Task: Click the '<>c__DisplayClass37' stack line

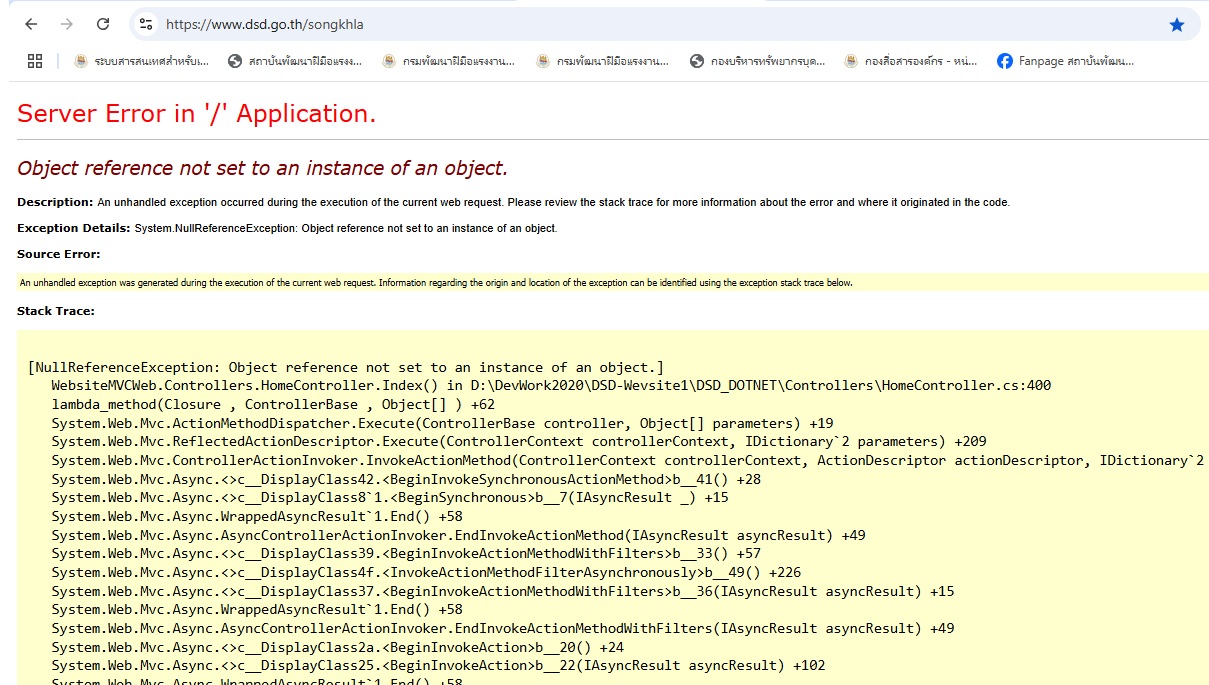Action: click(503, 591)
